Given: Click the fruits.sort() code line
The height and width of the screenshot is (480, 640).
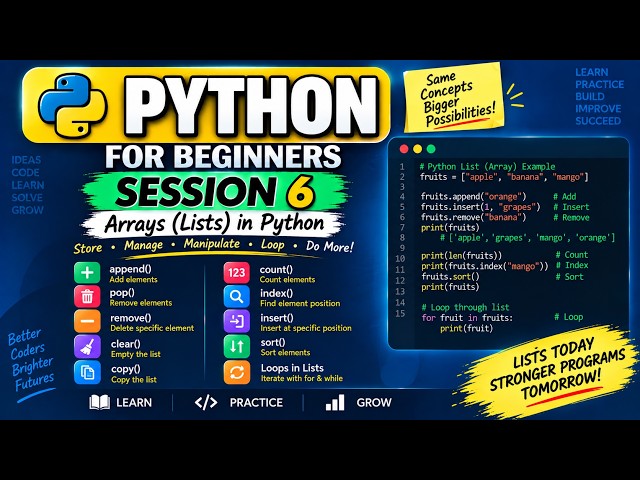Looking at the screenshot, I should [450, 277].
